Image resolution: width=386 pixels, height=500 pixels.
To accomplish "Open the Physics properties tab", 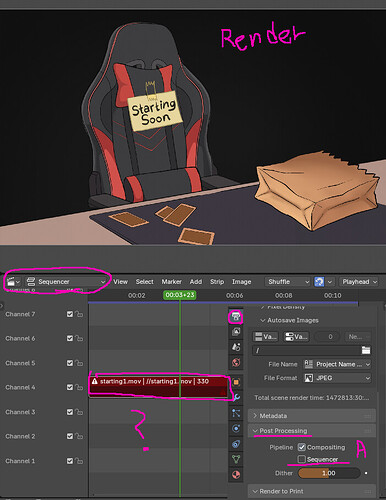I will pos(236,428).
